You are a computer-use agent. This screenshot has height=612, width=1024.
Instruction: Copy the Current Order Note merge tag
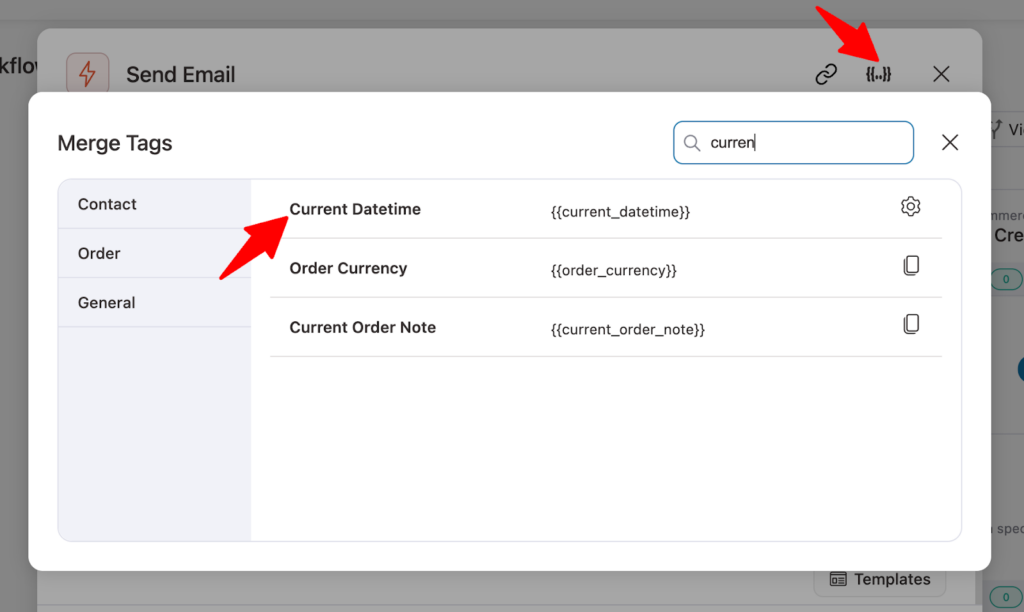click(x=910, y=325)
